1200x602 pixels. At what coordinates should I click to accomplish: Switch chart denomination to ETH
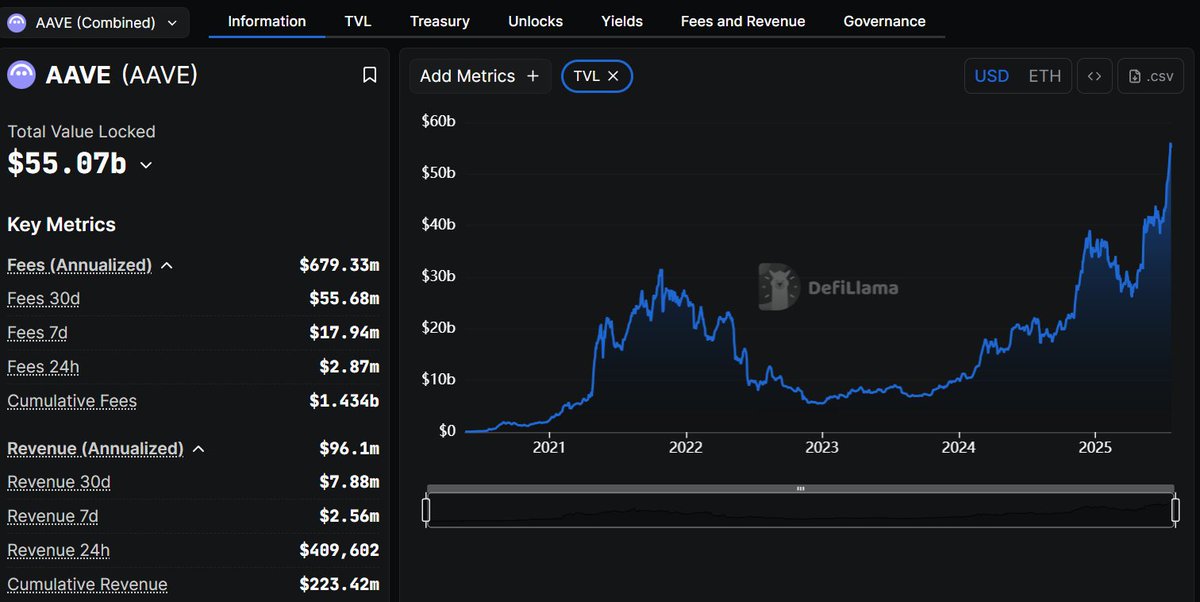point(1044,76)
